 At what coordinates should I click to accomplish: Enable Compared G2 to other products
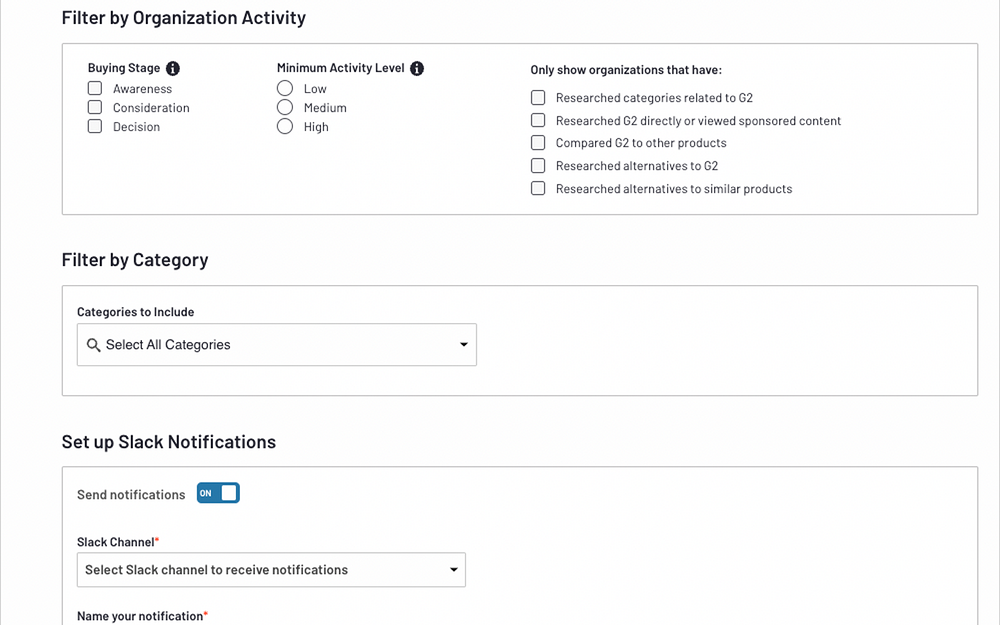click(x=538, y=143)
